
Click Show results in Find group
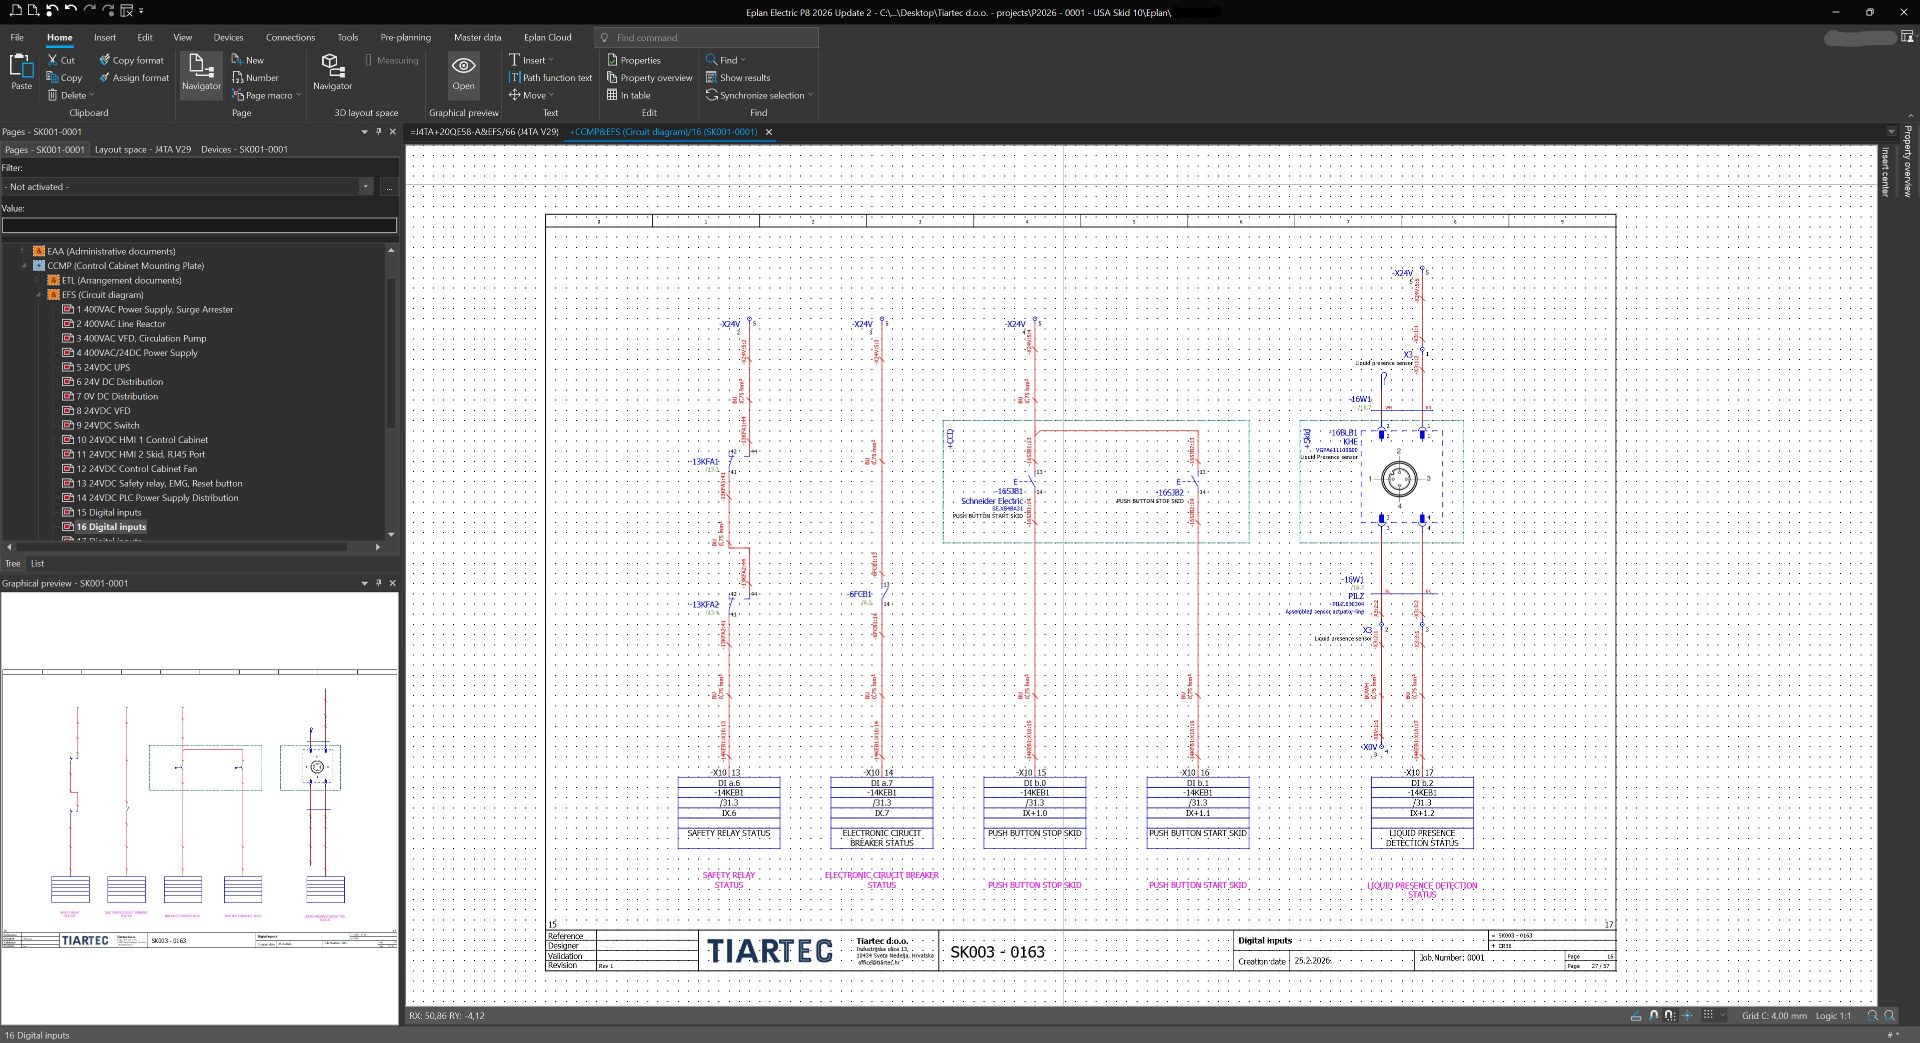(x=738, y=78)
